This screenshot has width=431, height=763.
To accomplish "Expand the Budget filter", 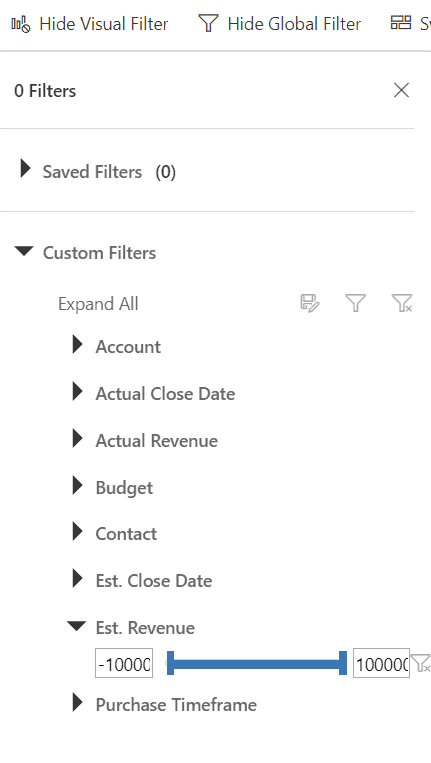I will 77,485.
